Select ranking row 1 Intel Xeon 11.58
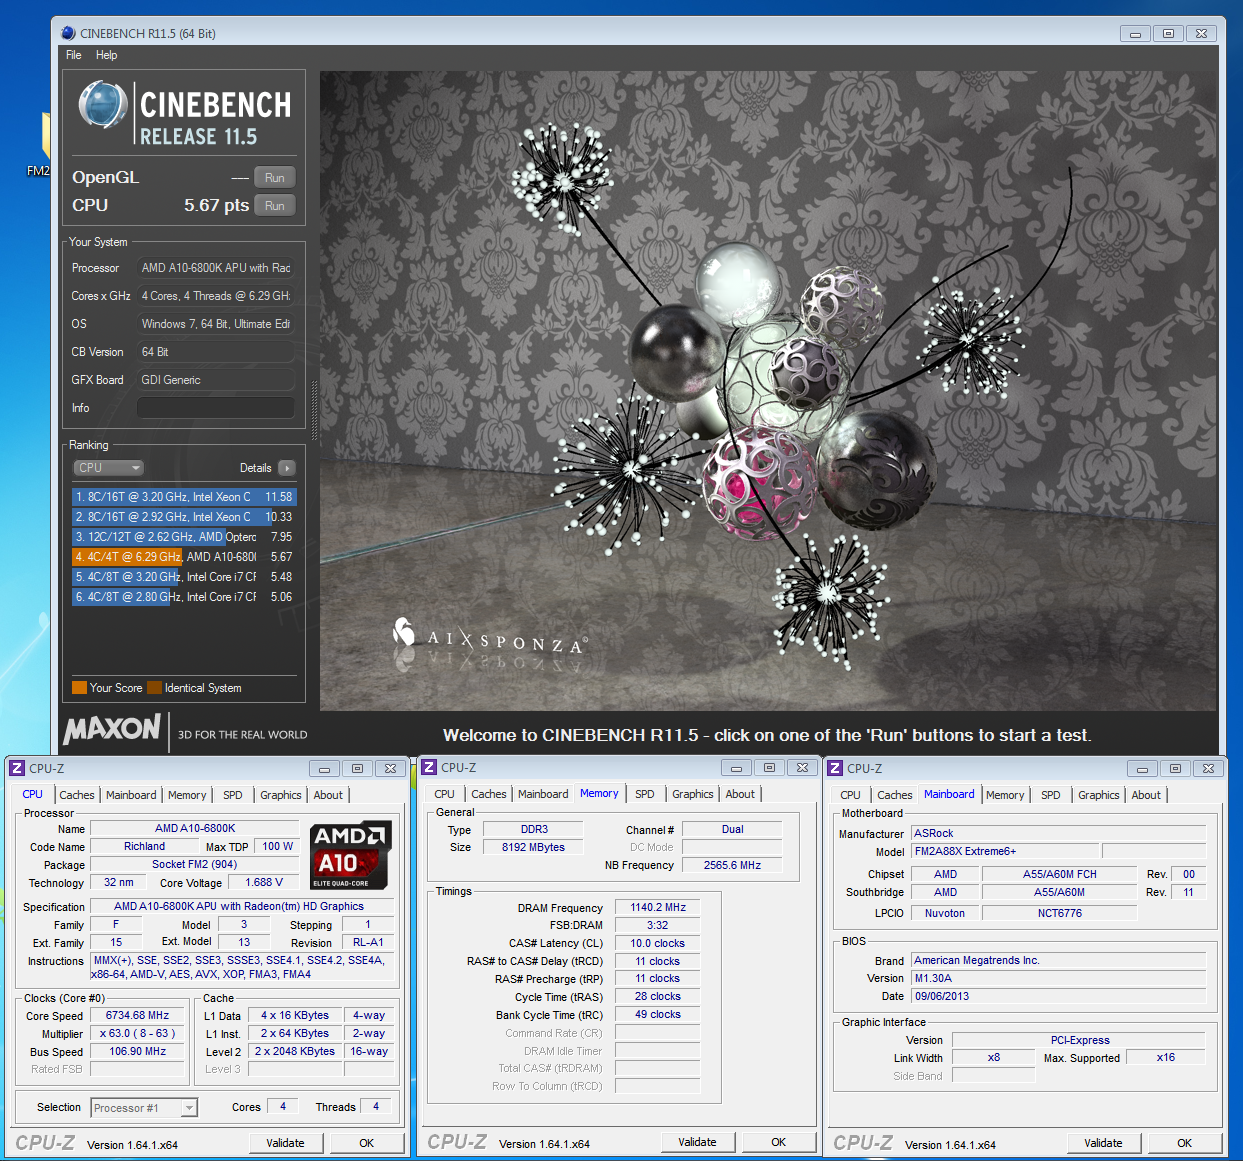 point(184,497)
